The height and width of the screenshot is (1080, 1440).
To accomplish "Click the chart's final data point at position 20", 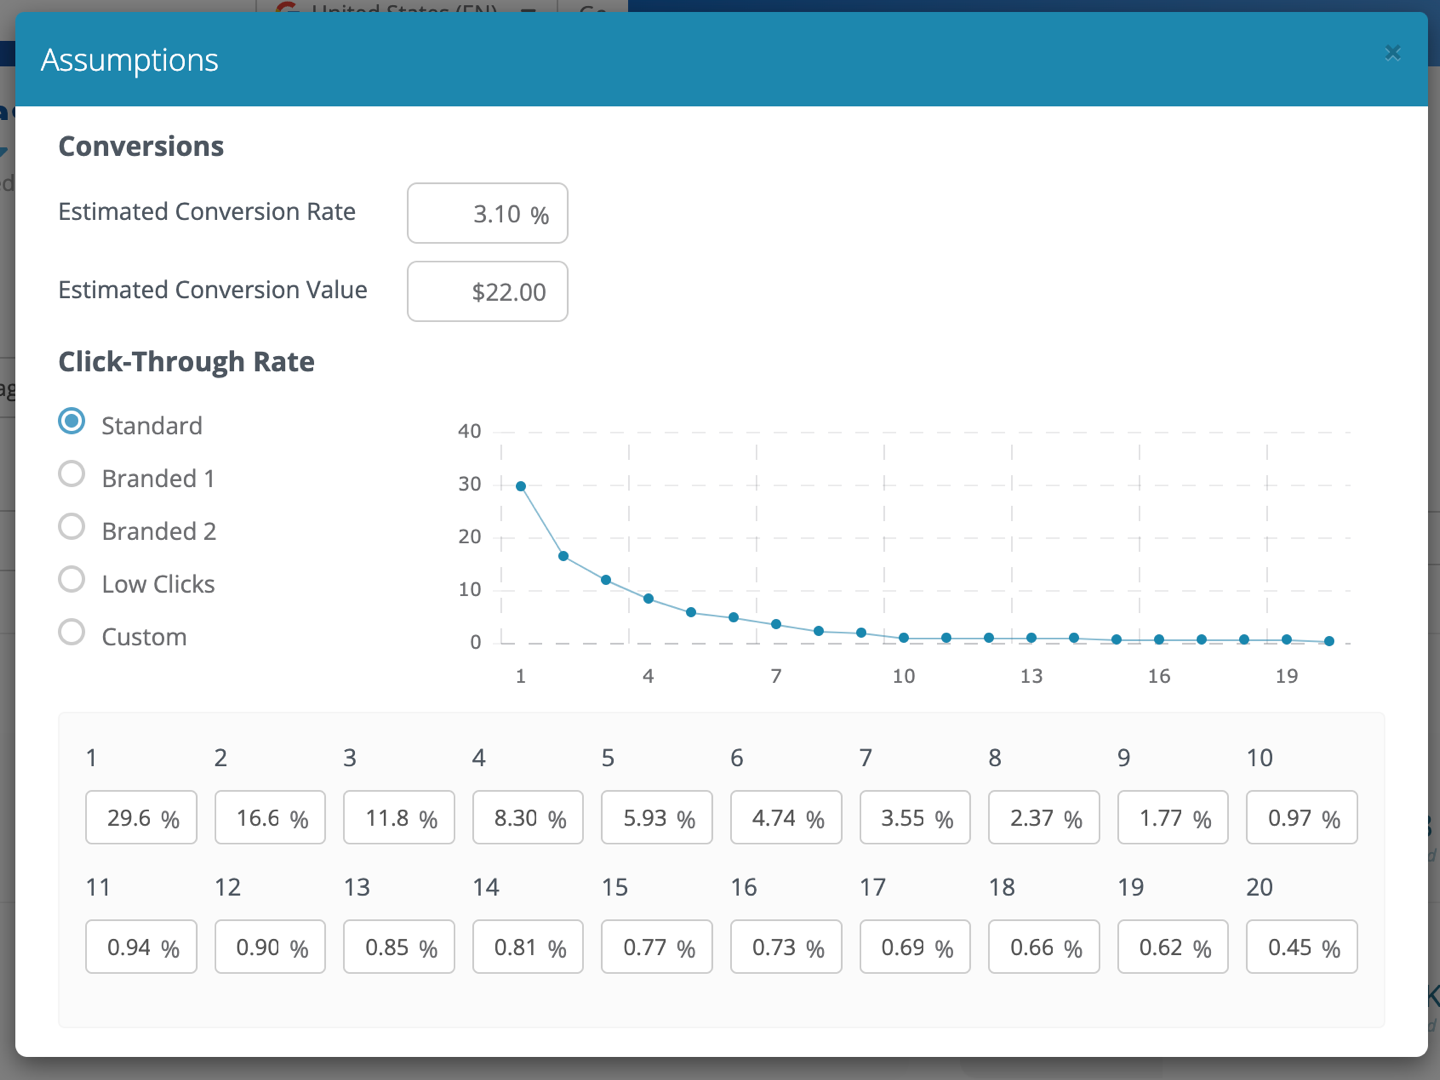I will click(x=1329, y=641).
